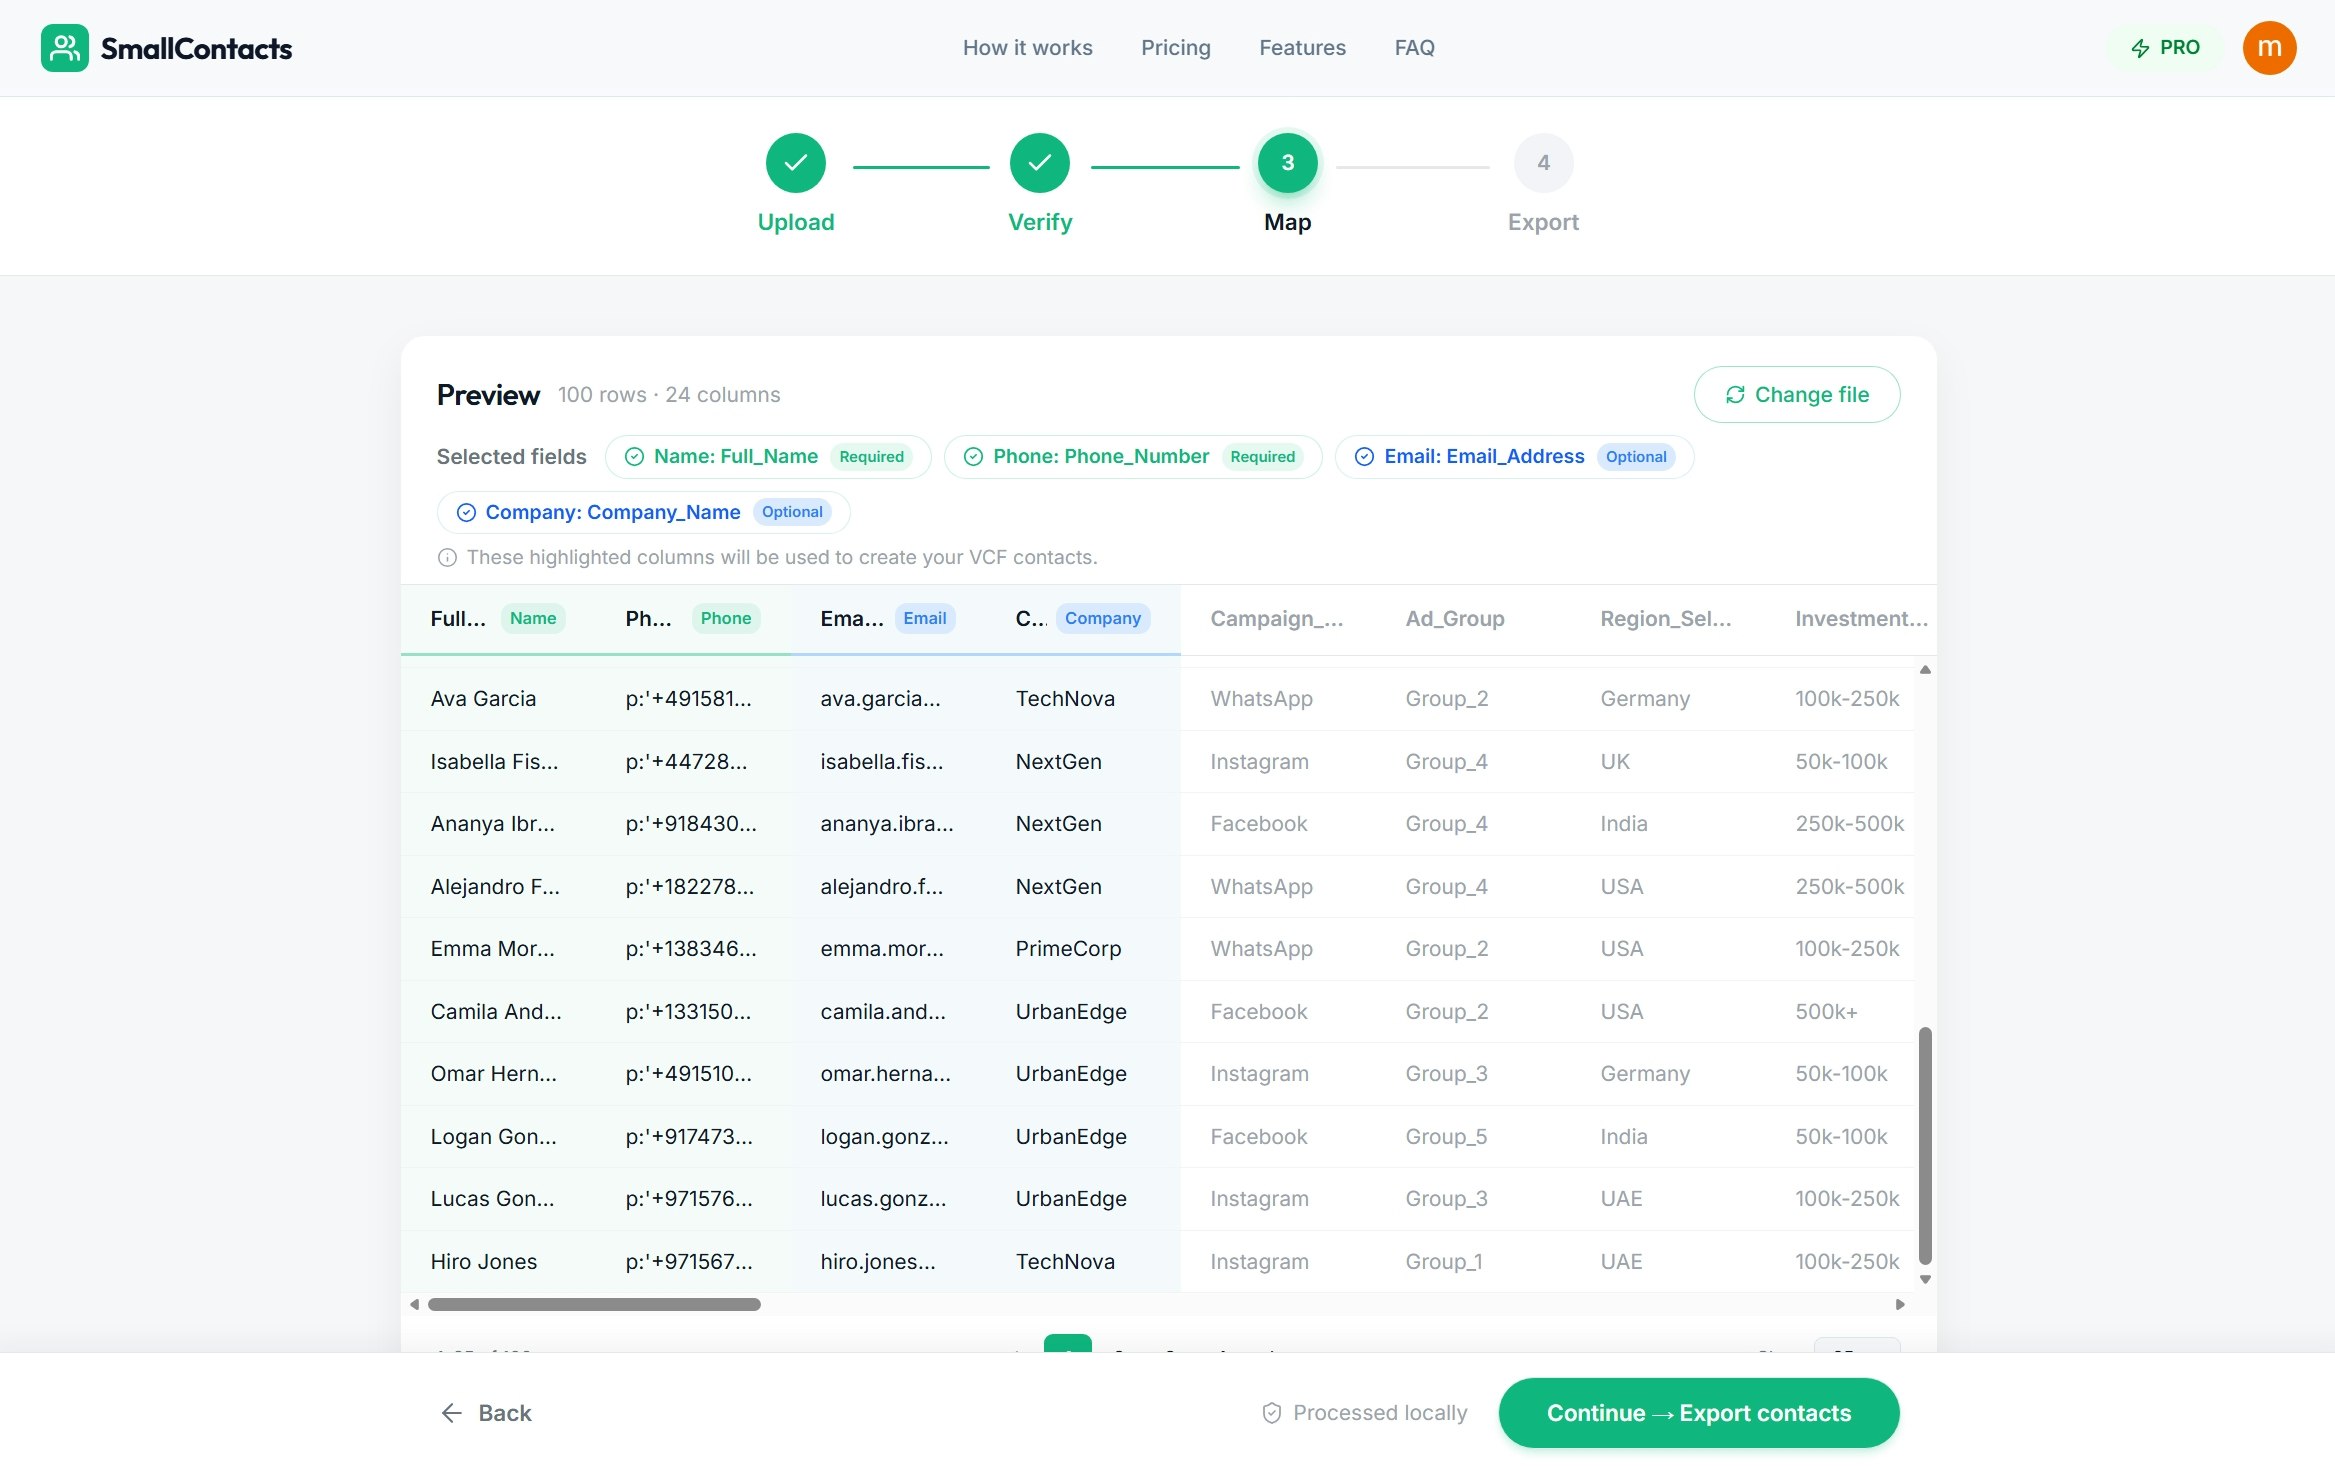Click the shield icon next to Processed locally
This screenshot has width=2335, height=1466.
1269,1412
